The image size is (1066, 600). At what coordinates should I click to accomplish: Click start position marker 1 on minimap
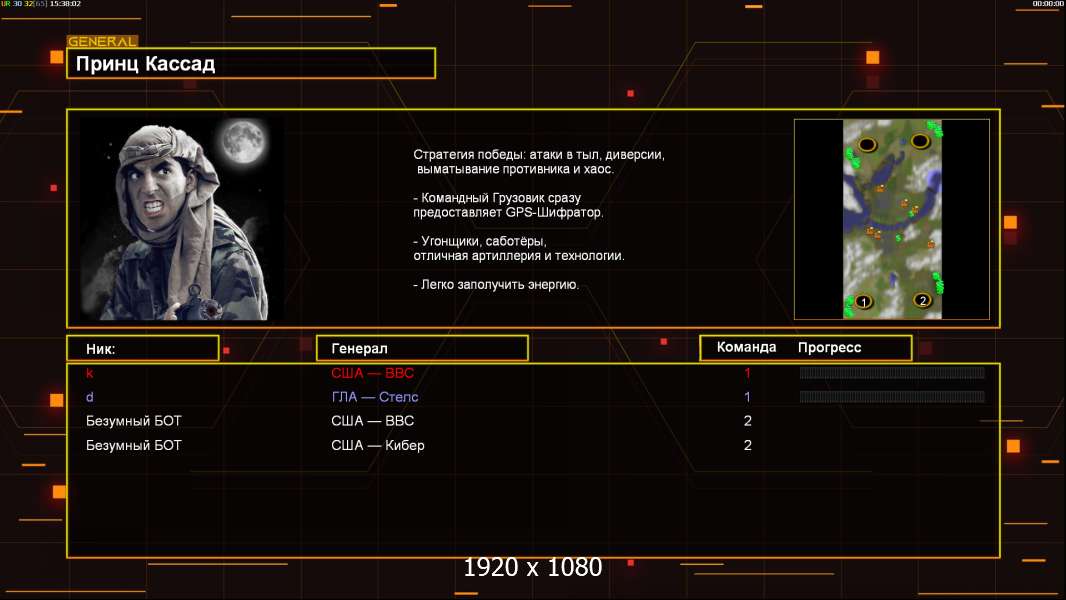863,302
